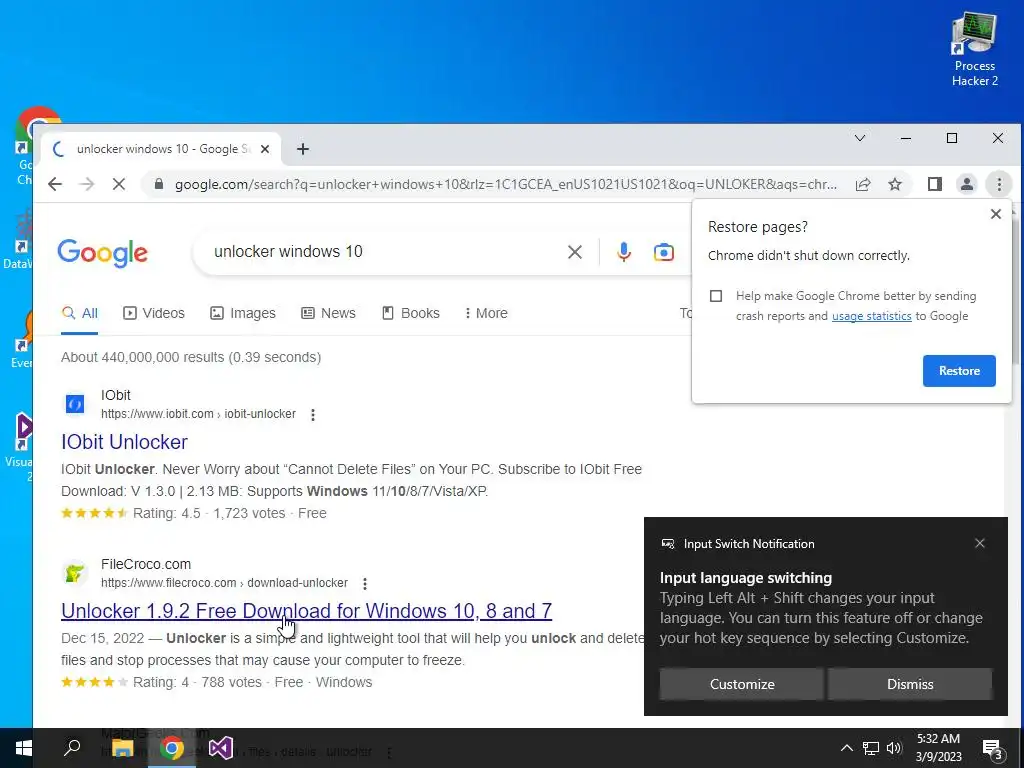1024x768 pixels.
Task: Click the filecroco.com result URL
Action: [225, 583]
